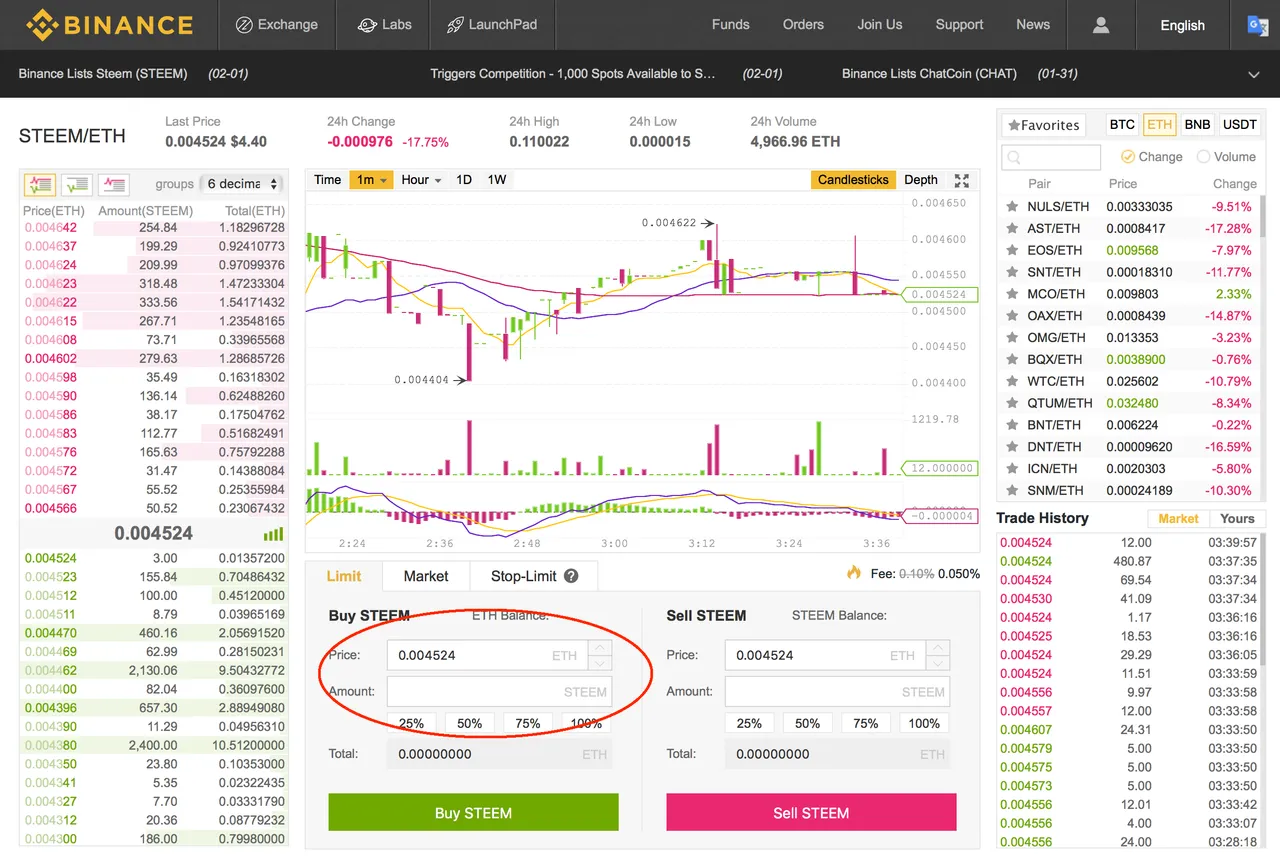Open the LaunchPad menu
This screenshot has height=863, width=1280.
pos(492,25)
